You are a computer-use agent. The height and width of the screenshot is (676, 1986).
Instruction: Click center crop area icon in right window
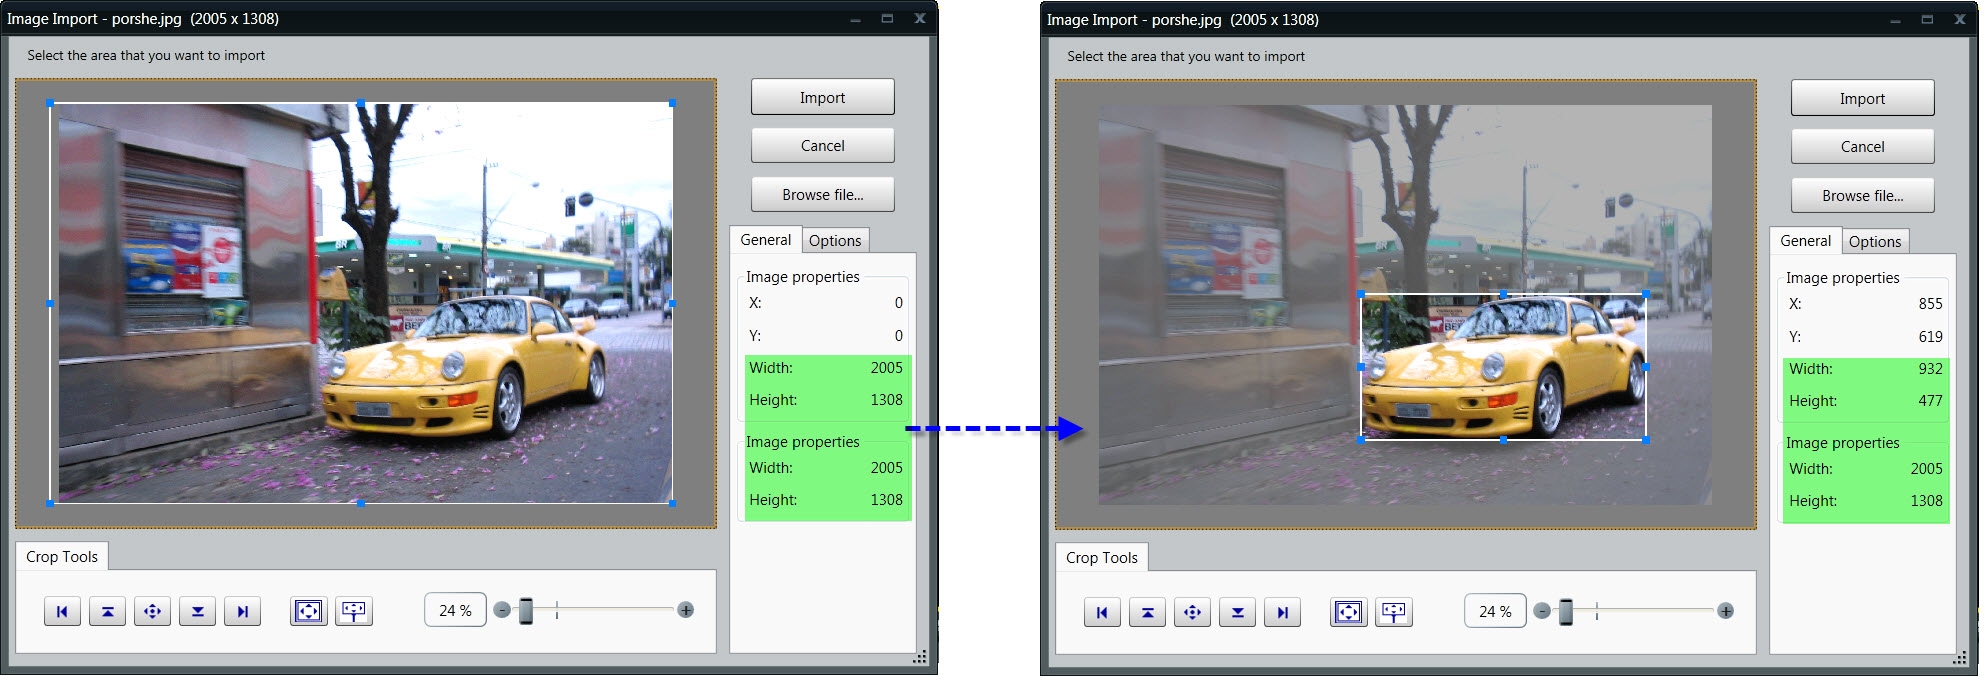[1192, 612]
